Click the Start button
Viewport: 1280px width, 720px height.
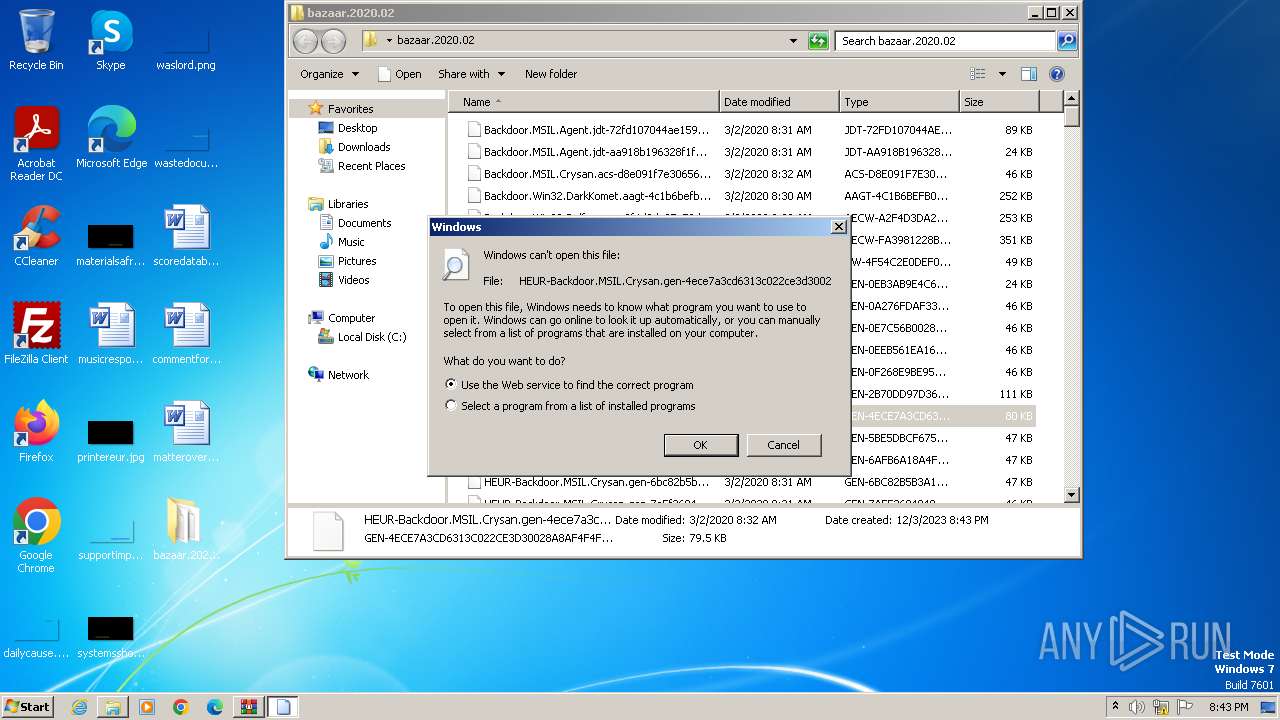pyautogui.click(x=27, y=707)
